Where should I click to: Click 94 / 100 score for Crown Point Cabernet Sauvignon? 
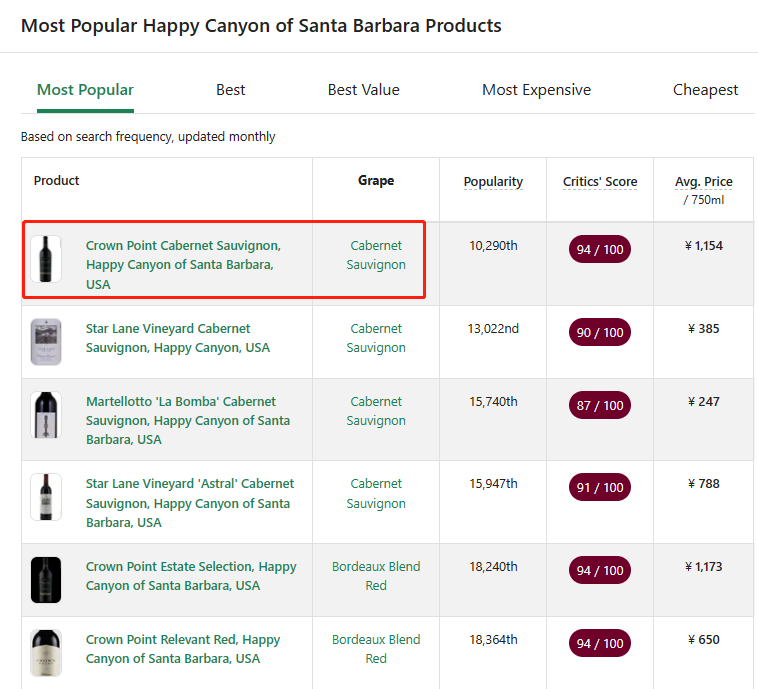click(600, 249)
